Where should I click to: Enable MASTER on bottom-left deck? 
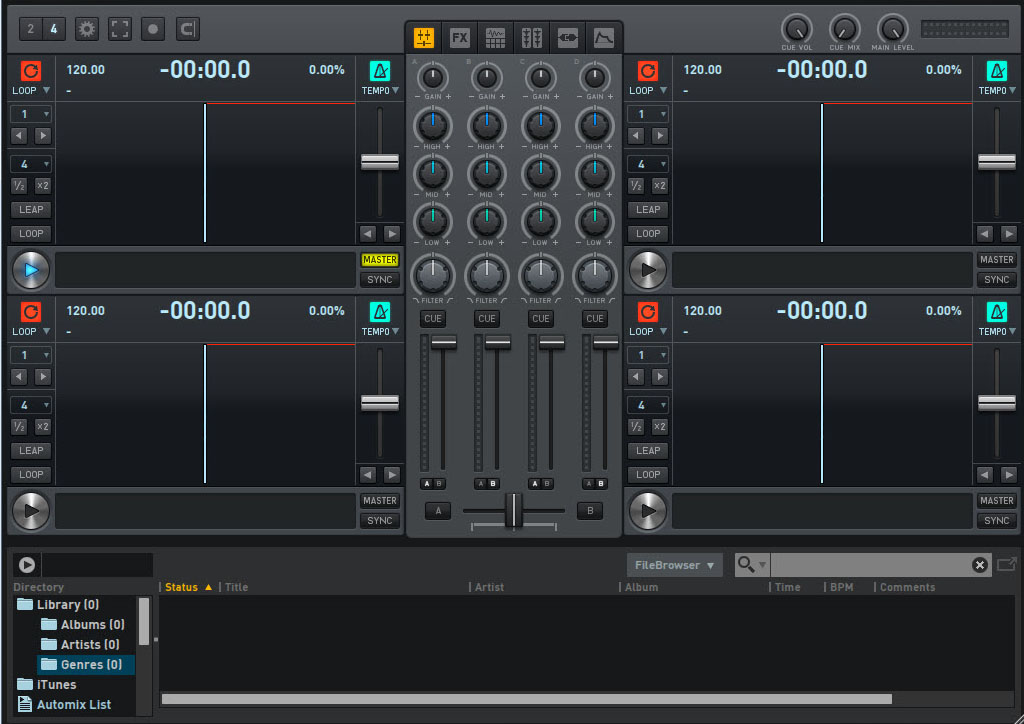coord(379,501)
